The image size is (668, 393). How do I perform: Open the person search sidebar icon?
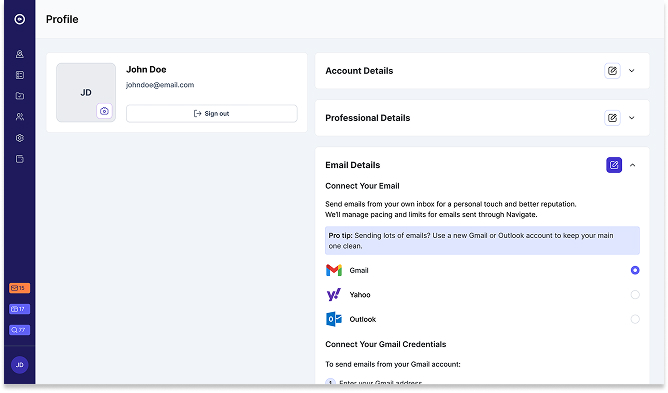[x=20, y=54]
